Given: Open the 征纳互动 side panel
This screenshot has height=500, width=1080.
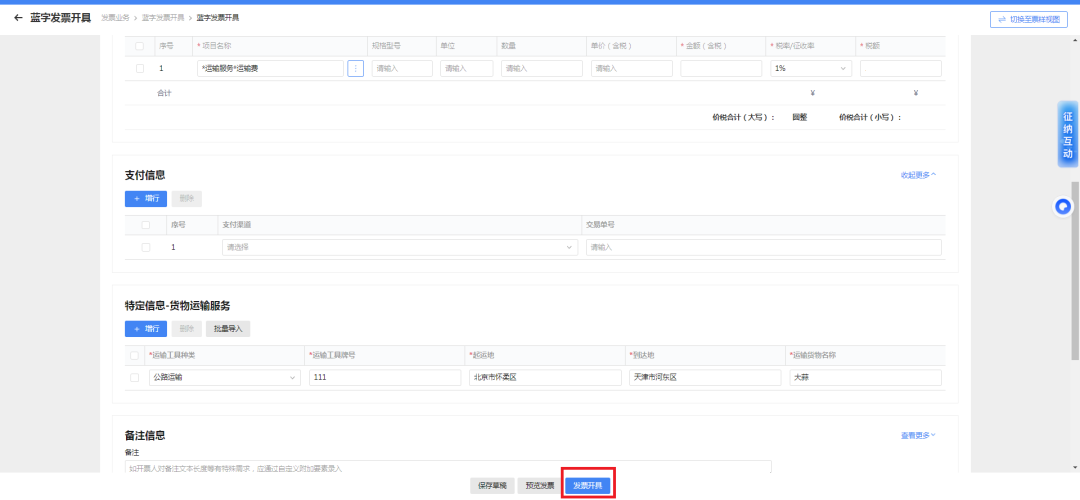Looking at the screenshot, I should tap(1068, 134).
